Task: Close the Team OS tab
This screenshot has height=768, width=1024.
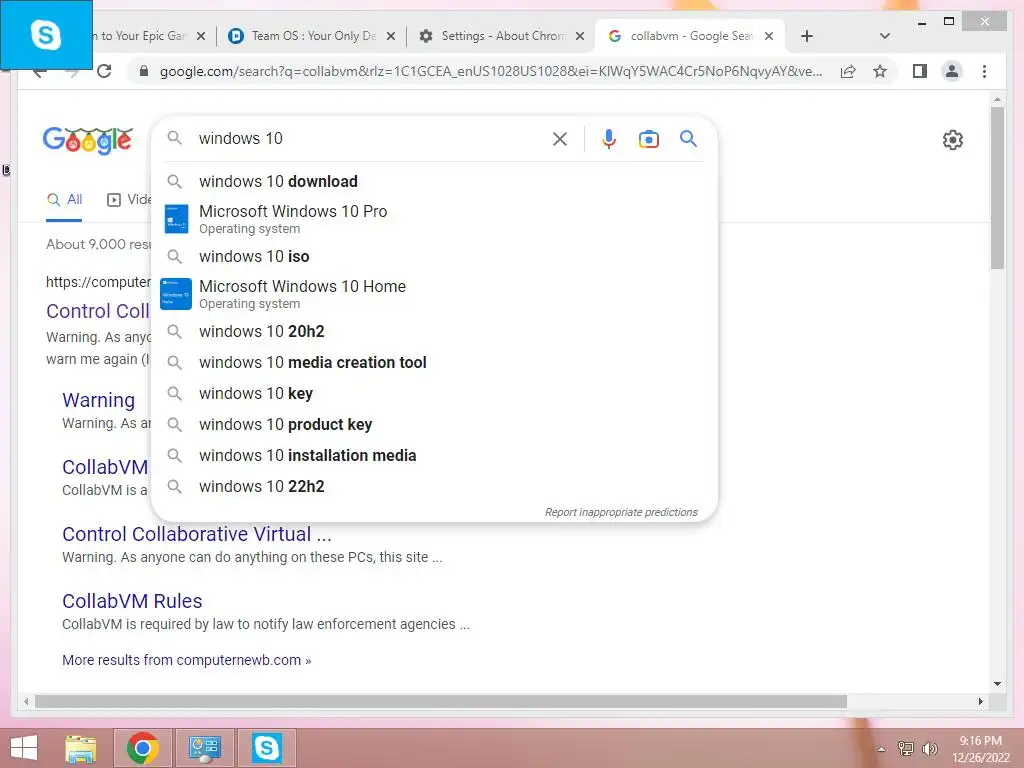Action: [391, 37]
